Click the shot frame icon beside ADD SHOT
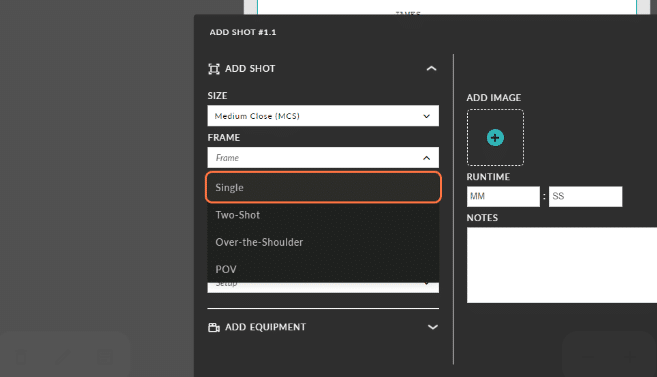The image size is (657, 377). 214,69
